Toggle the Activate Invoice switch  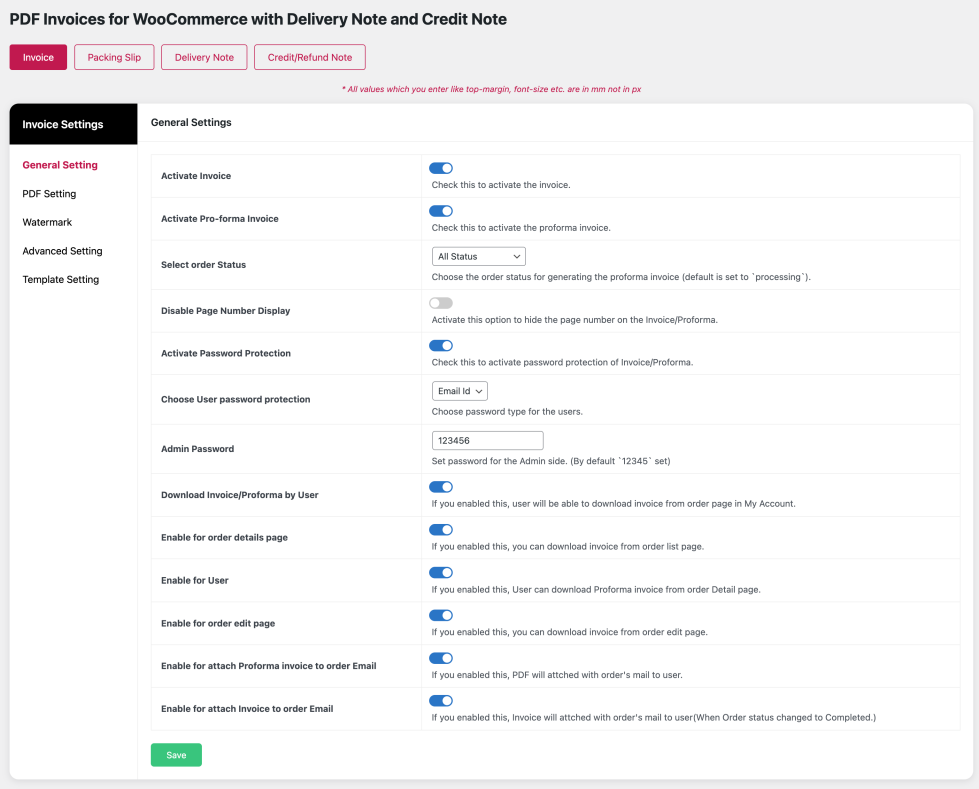(440, 168)
